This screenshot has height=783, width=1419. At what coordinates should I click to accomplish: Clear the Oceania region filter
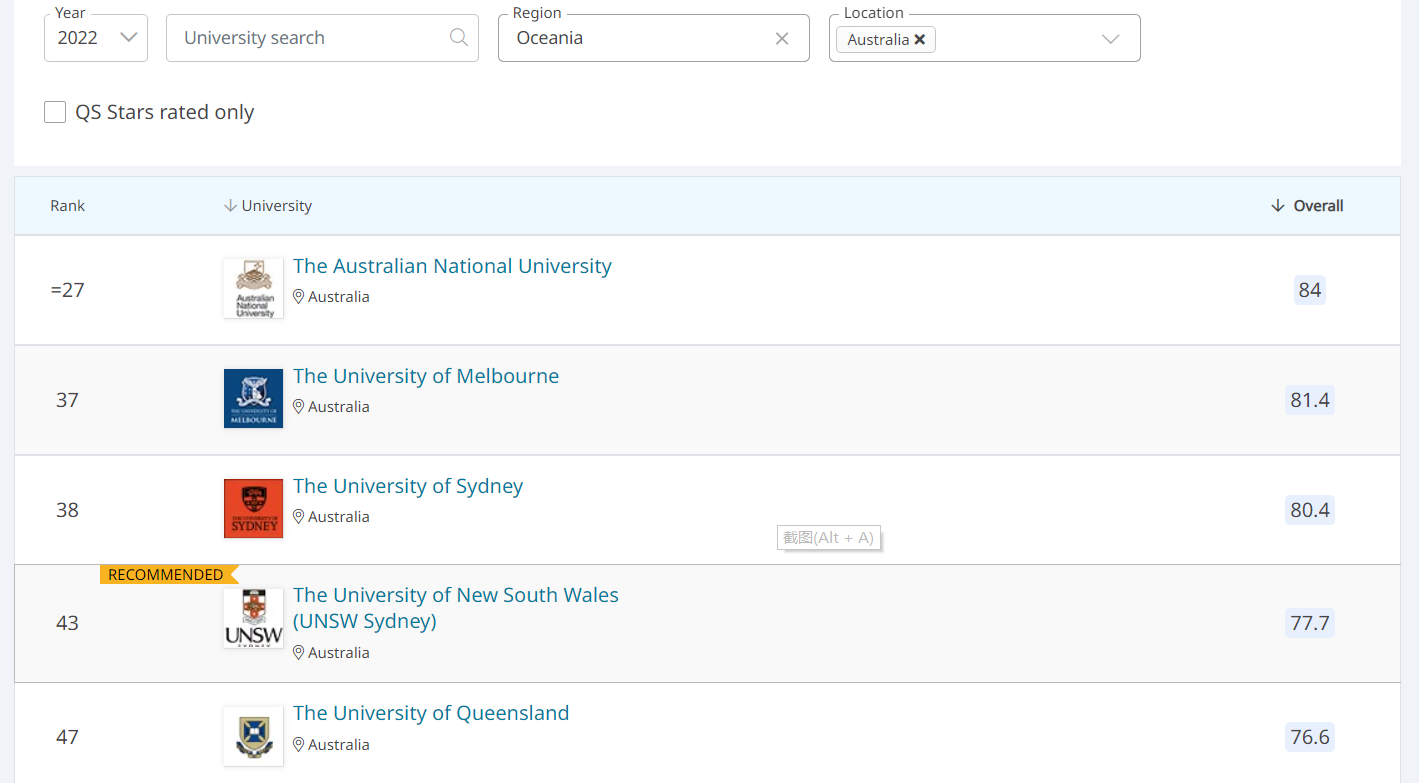pyautogui.click(x=782, y=38)
